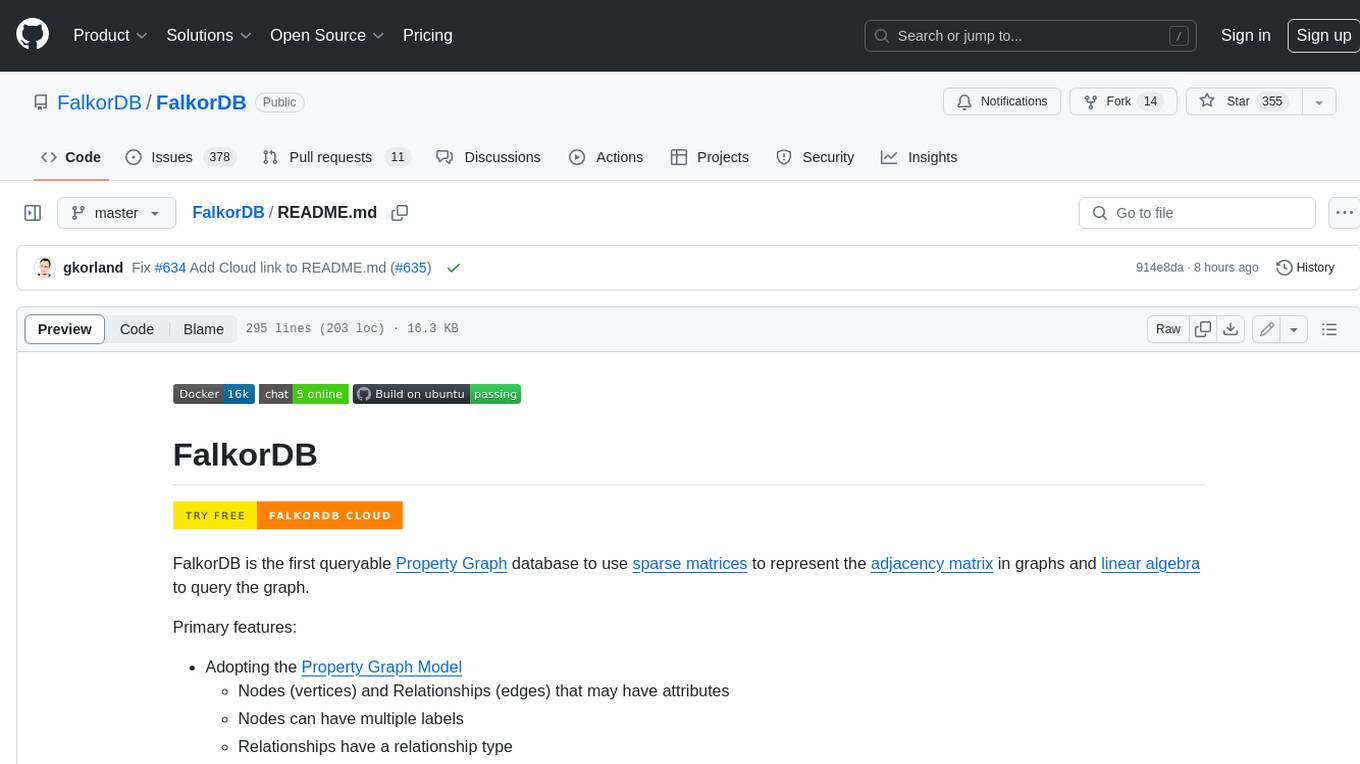View the Raw file
This screenshot has width=1360, height=764.
(x=1168, y=329)
